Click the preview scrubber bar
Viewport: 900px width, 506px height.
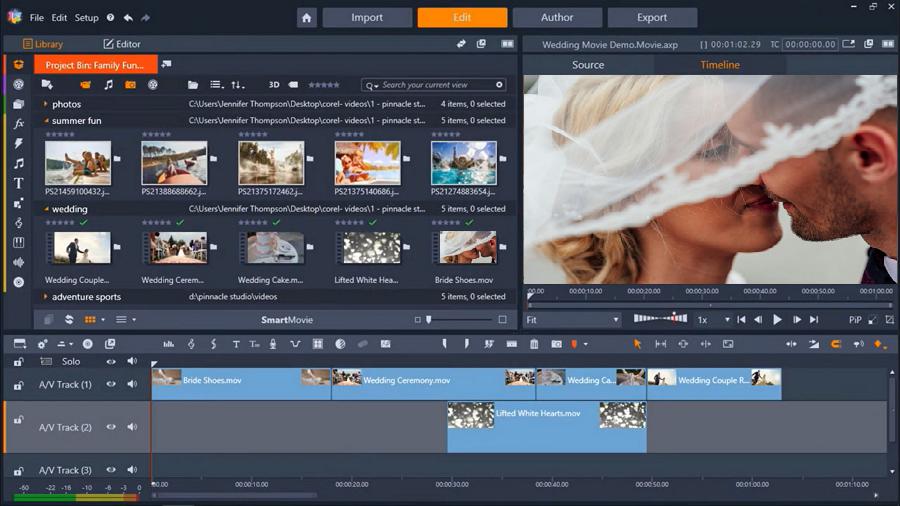[x=710, y=305]
